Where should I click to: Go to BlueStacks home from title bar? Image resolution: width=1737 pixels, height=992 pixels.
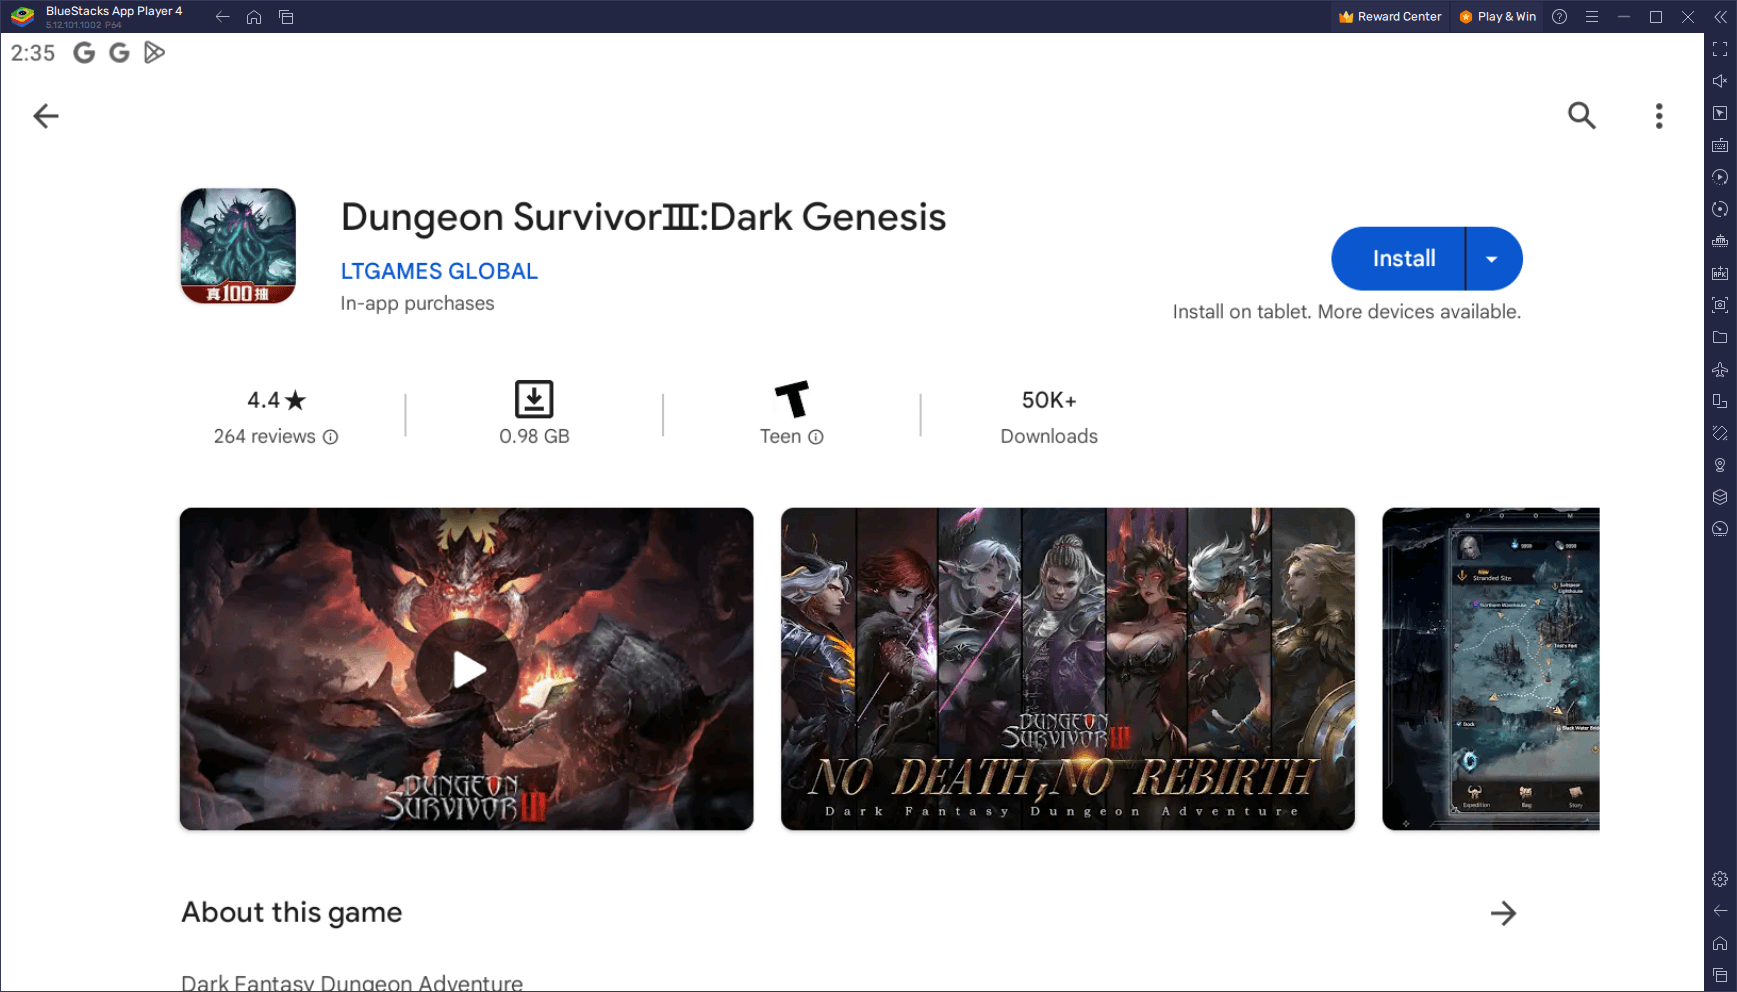tap(254, 17)
